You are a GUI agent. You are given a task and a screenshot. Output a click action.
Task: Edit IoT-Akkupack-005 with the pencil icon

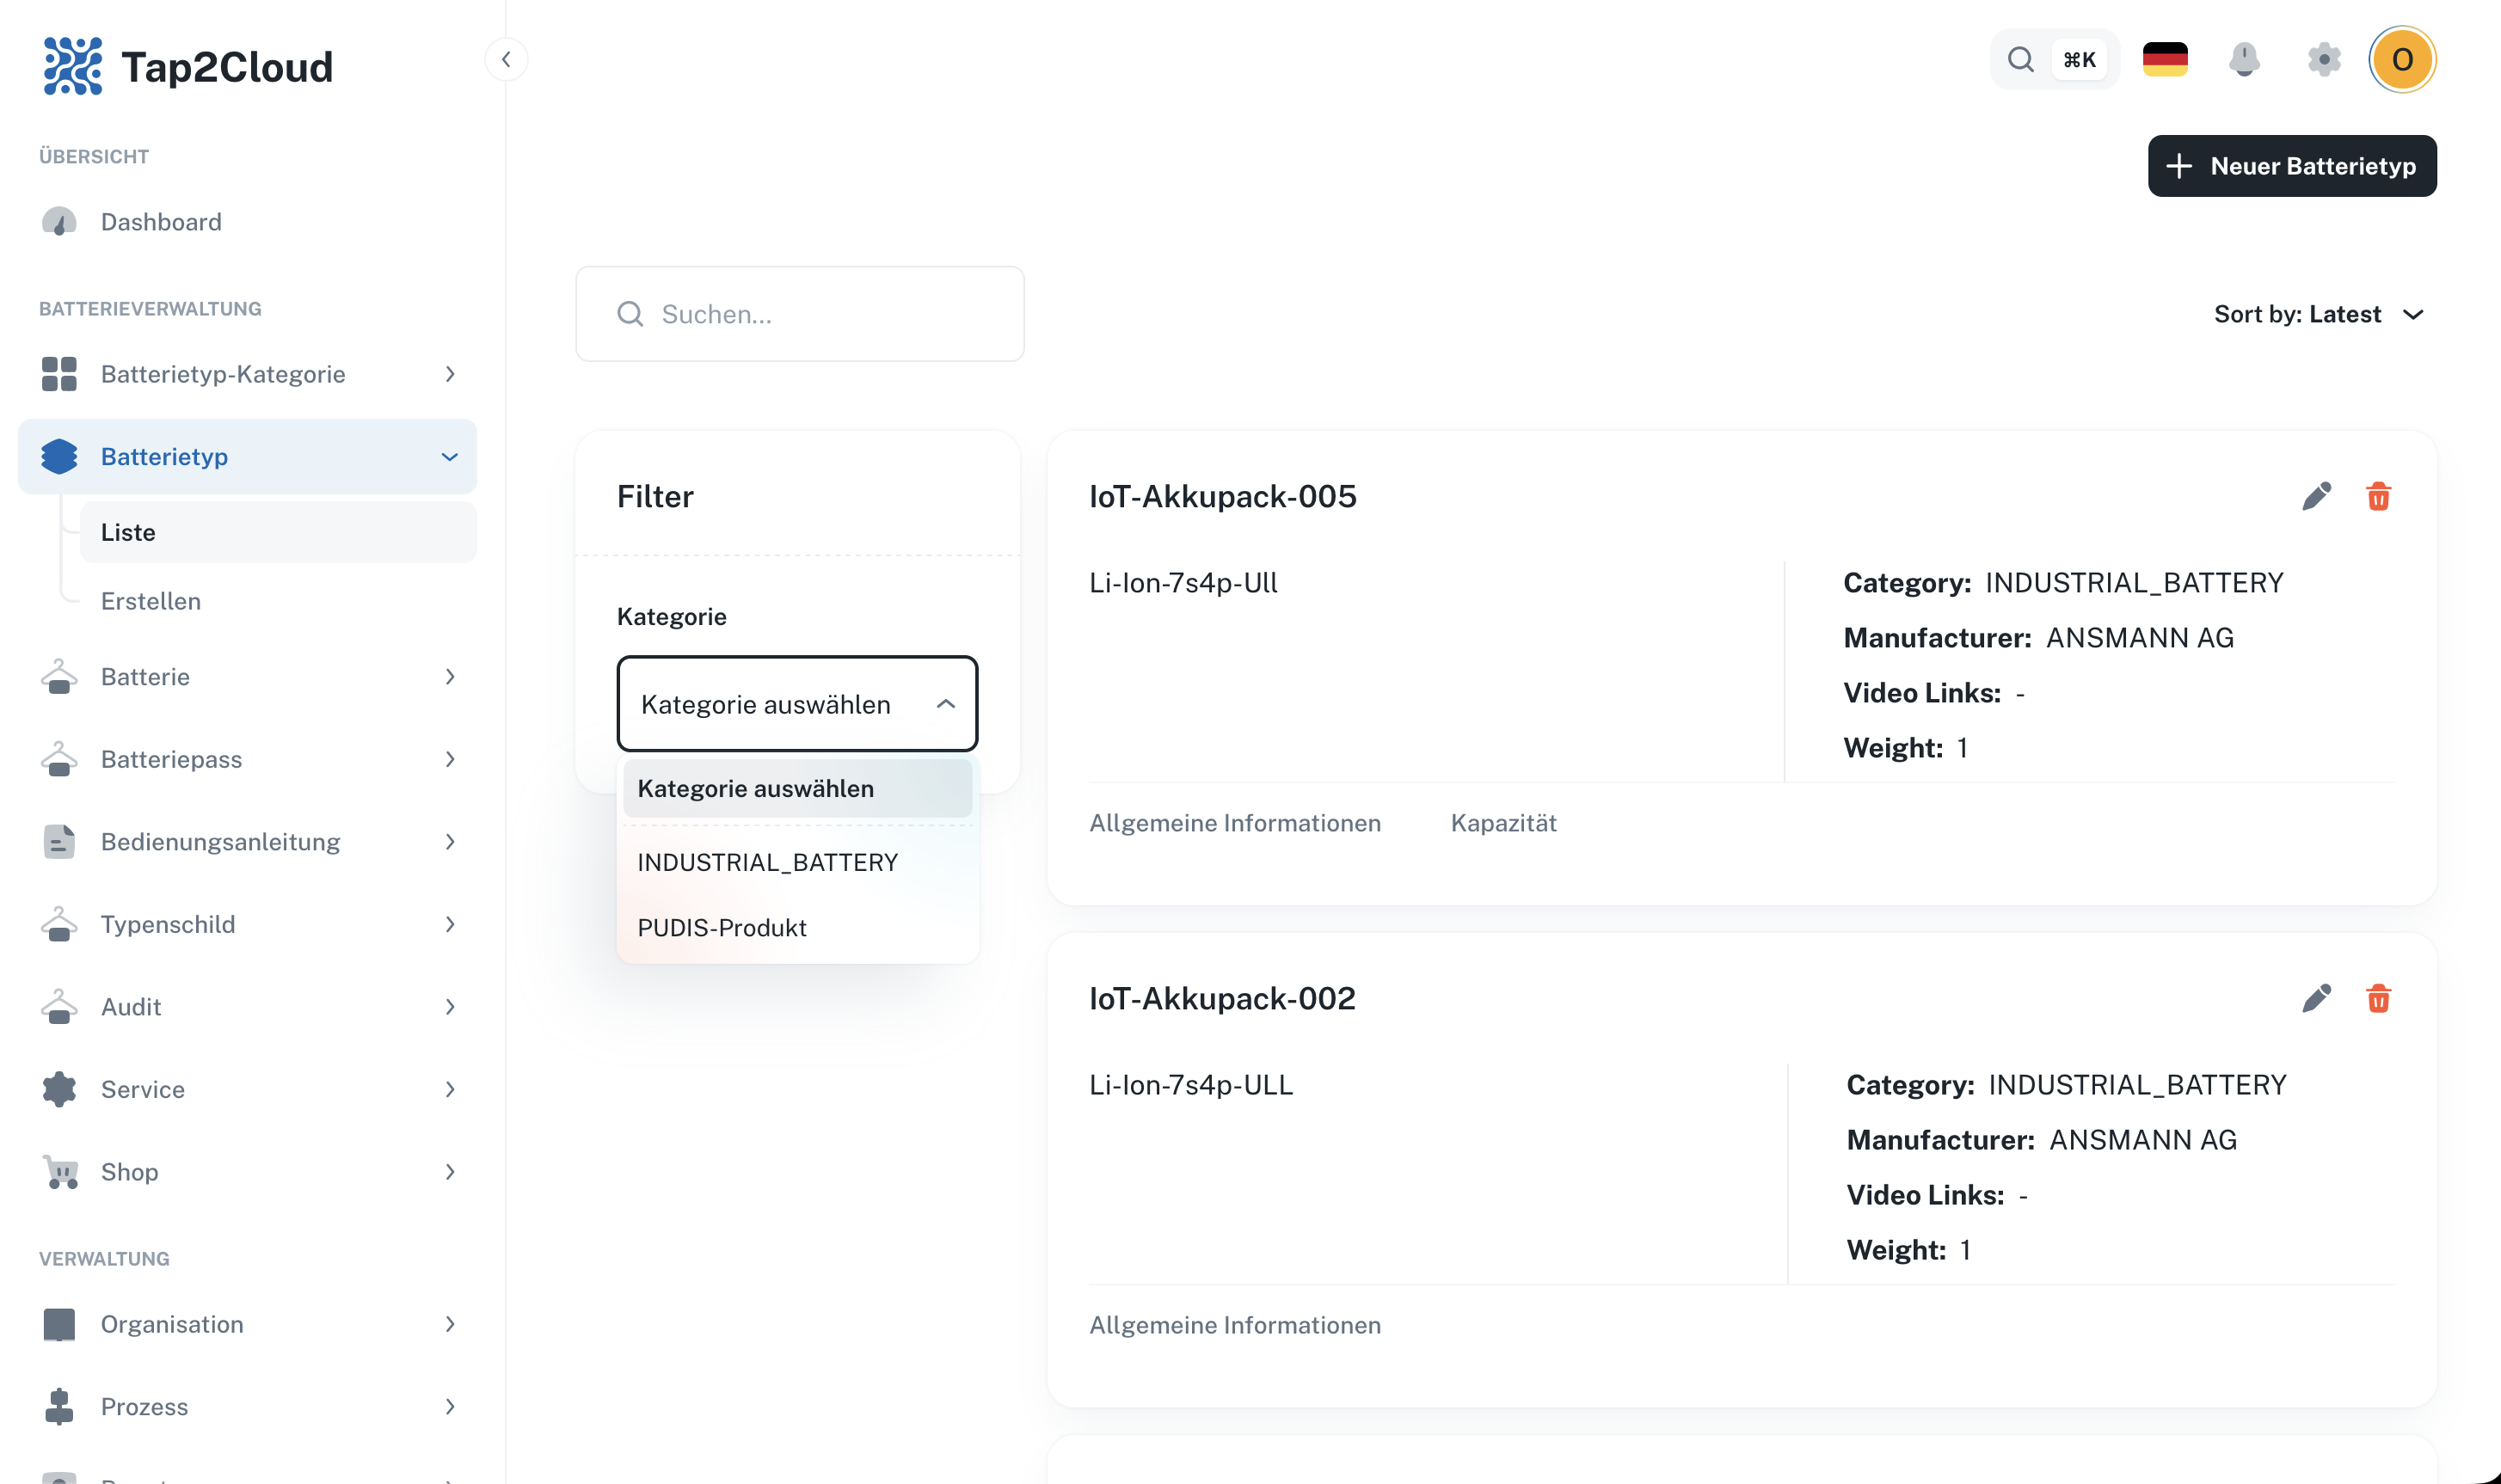pyautogui.click(x=2317, y=495)
